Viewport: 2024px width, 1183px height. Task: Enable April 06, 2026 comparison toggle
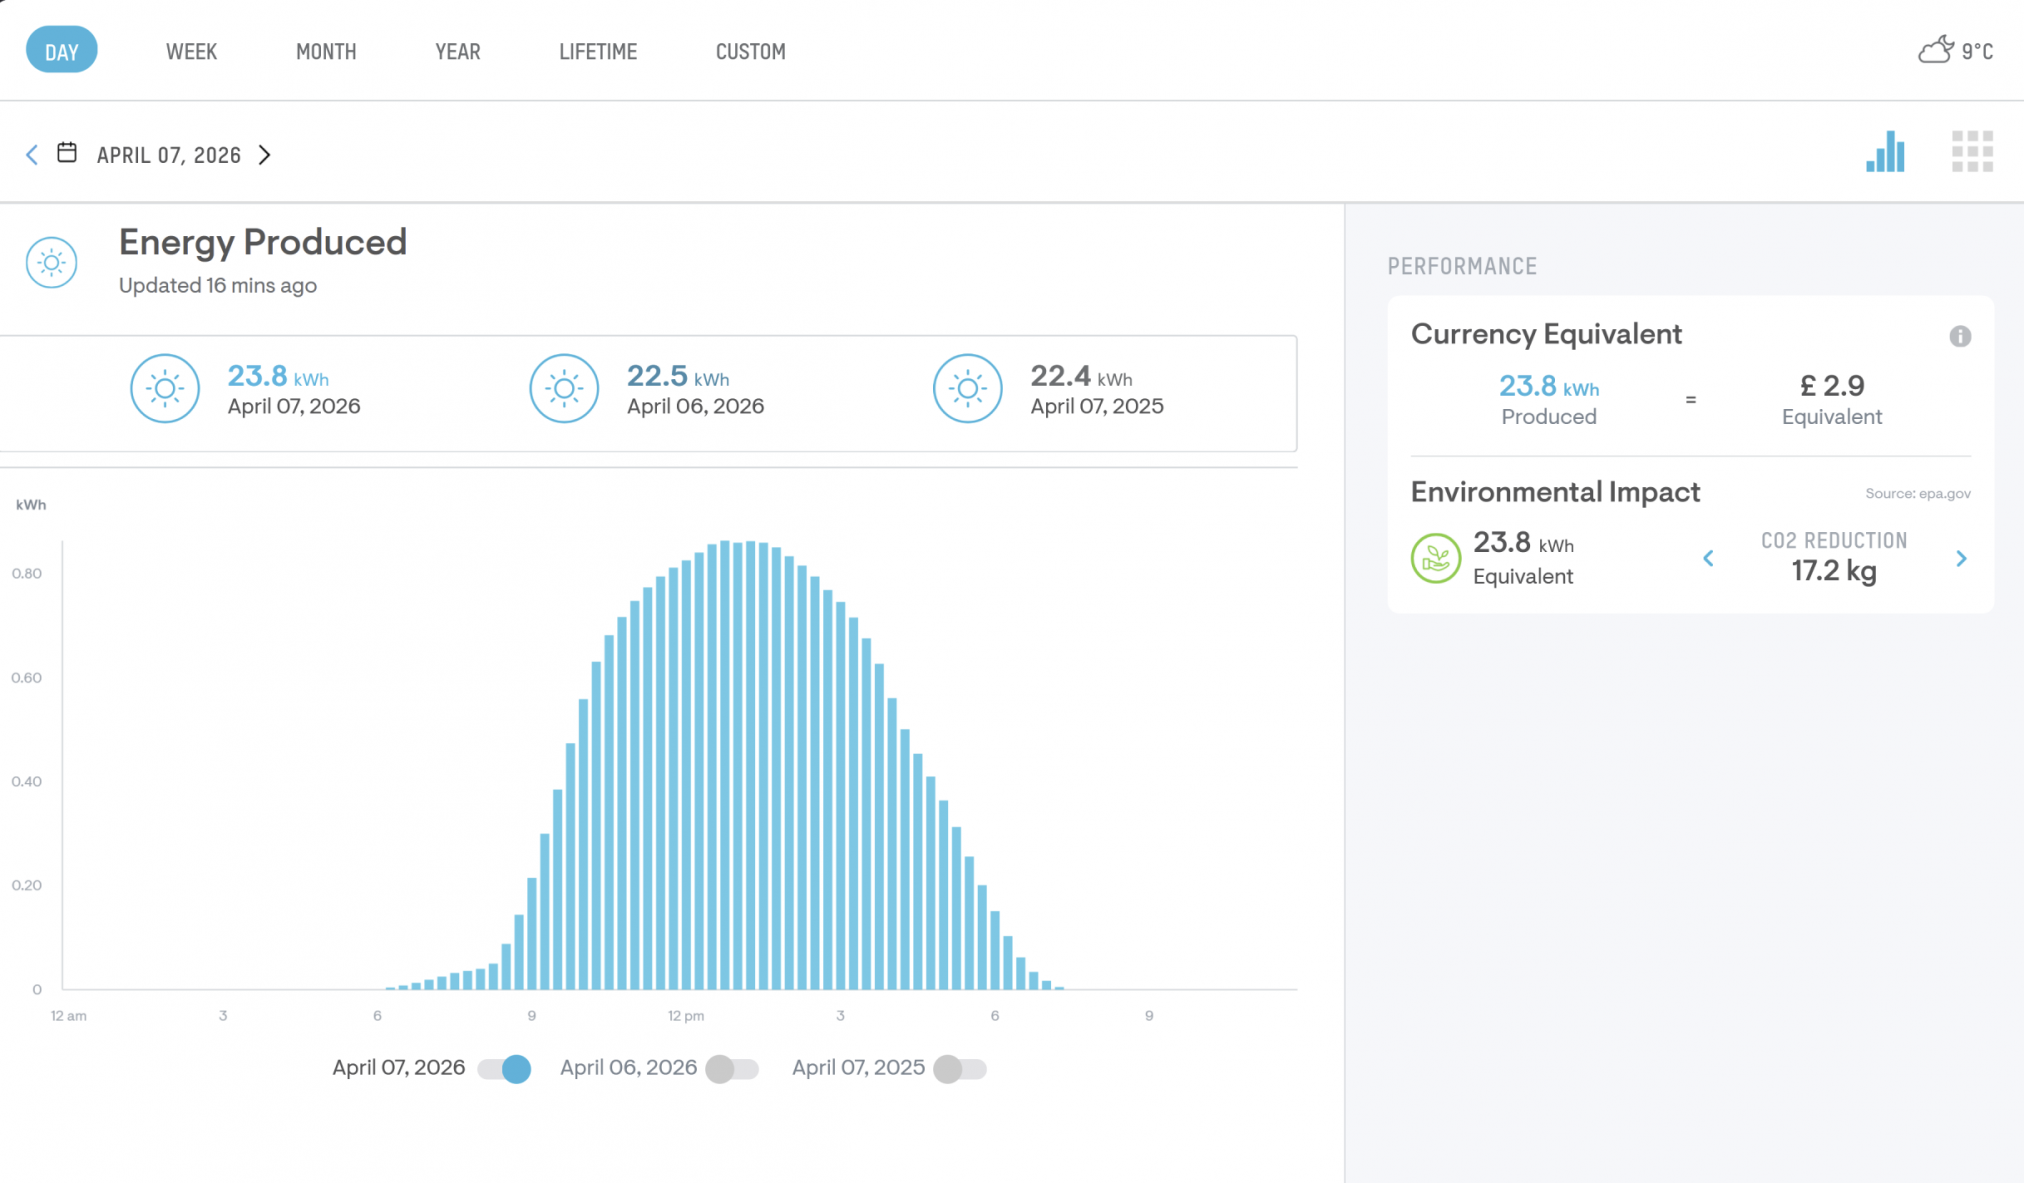[732, 1068]
